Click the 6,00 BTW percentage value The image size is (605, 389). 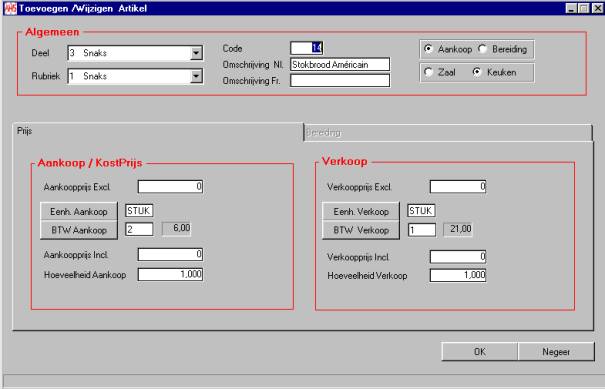click(177, 228)
